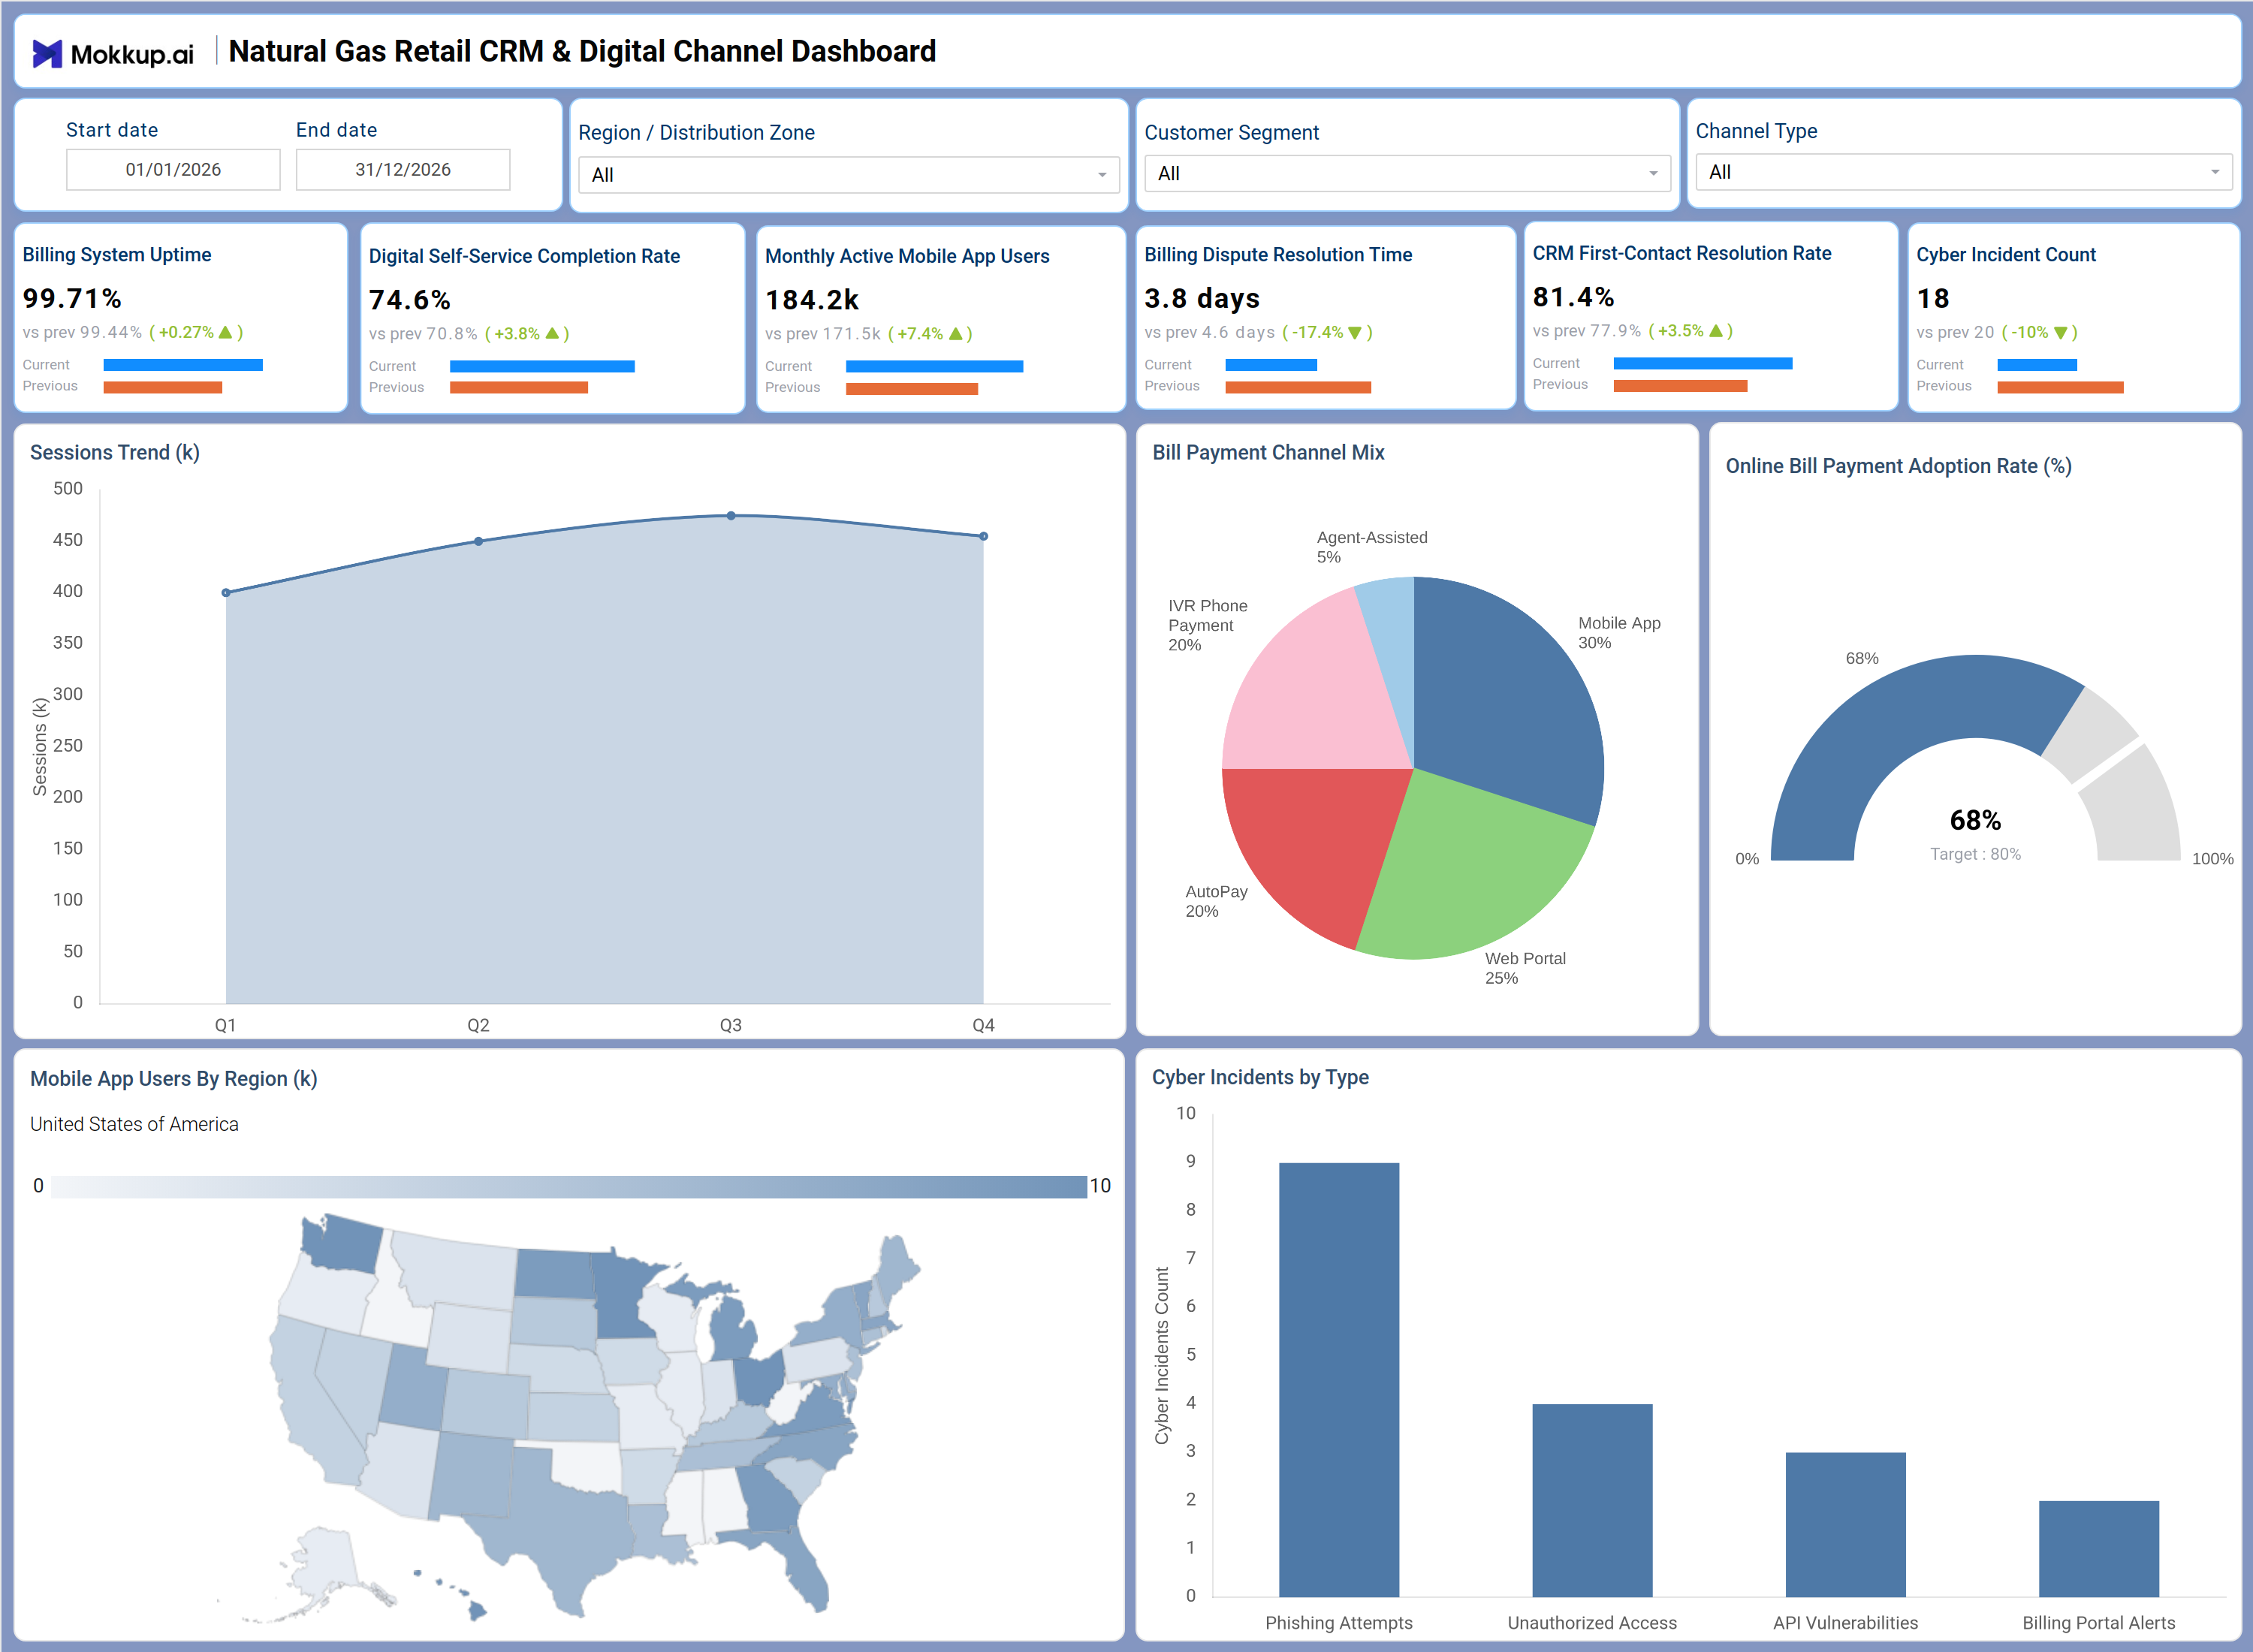Open the Customer Segment dropdown
Screen dimensions: 2253x1652
[1407, 173]
